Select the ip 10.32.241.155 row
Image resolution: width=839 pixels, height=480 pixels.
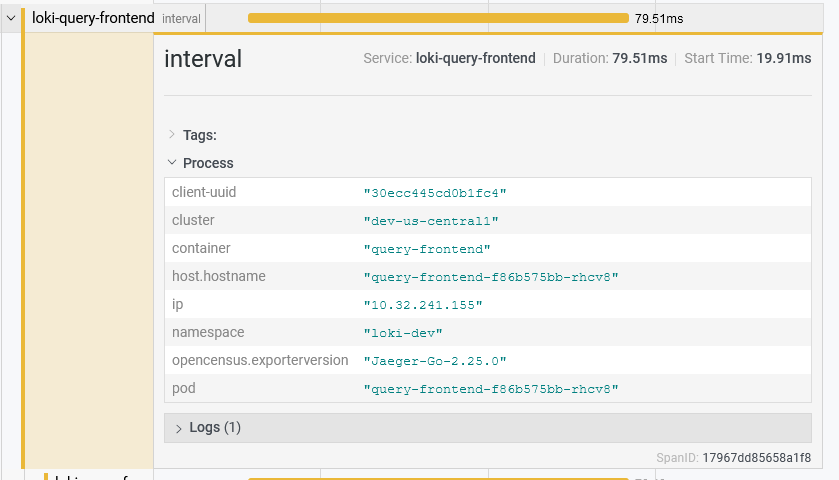(487, 304)
